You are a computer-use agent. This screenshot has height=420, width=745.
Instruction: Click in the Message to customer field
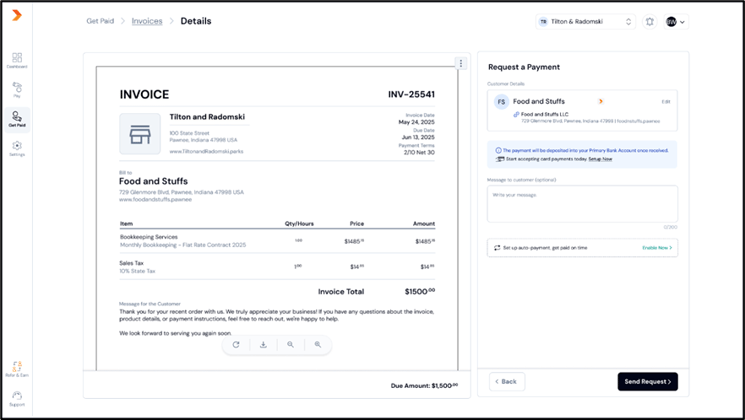pos(582,204)
